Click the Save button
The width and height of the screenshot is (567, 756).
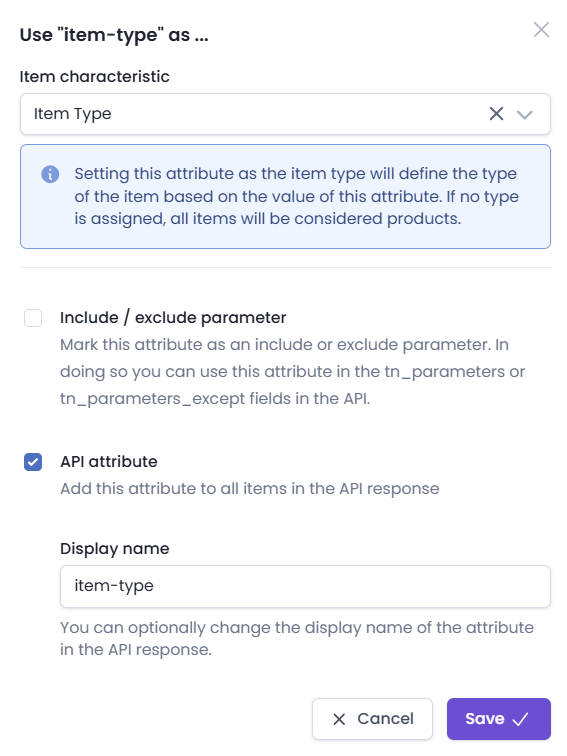pos(499,719)
